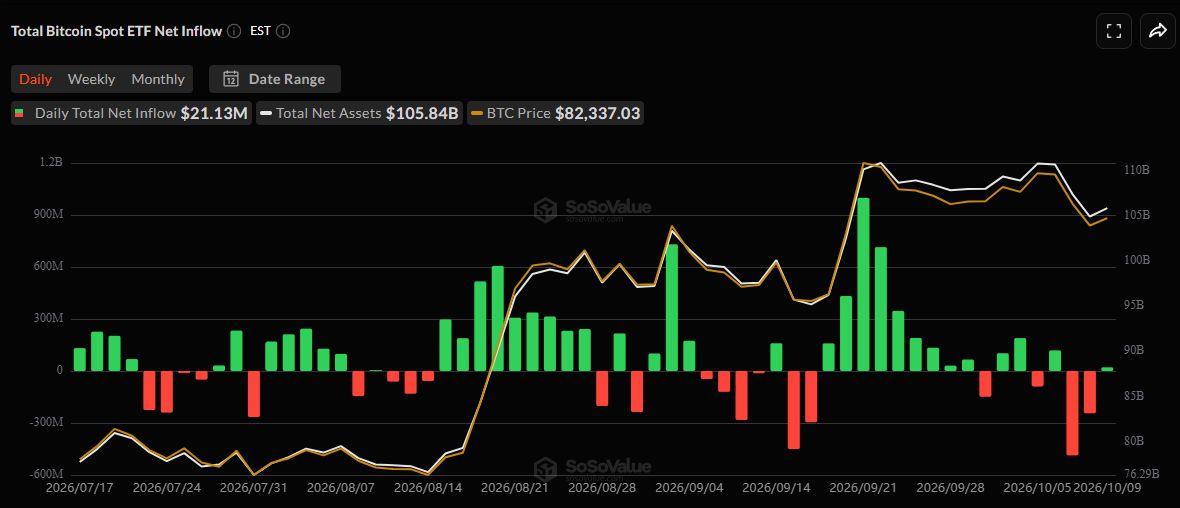
Task: Open the Date Range picker
Action: point(275,79)
